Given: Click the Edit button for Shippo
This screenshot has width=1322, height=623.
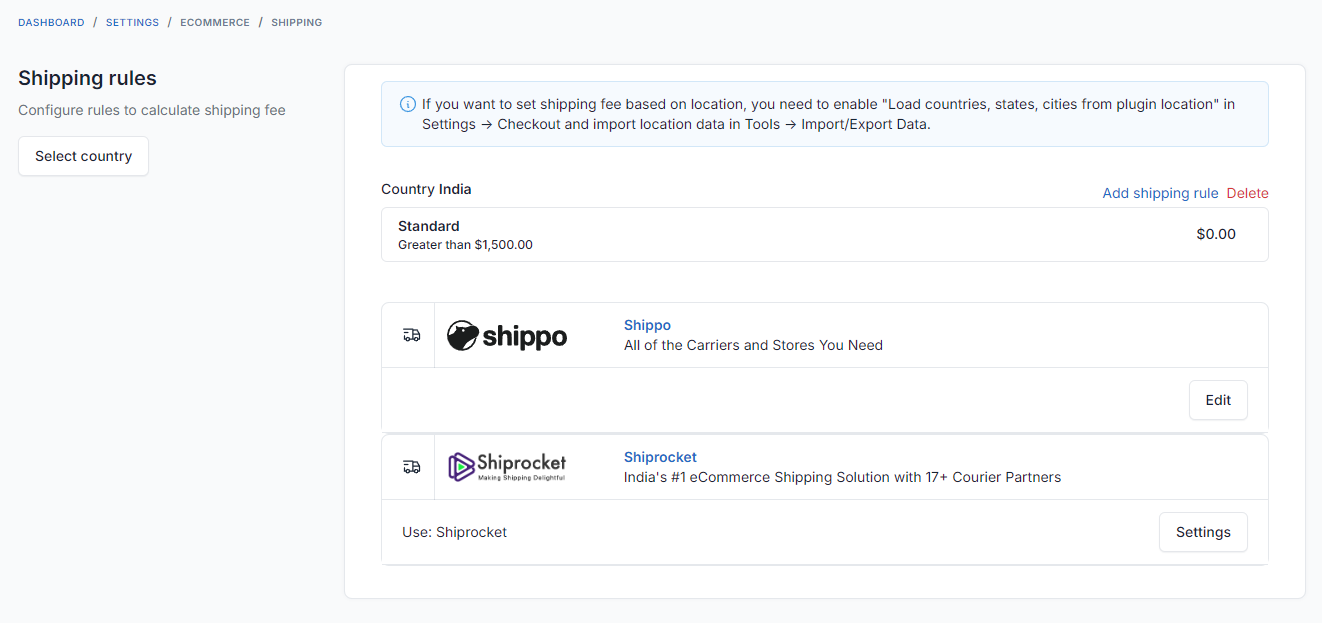Looking at the screenshot, I should (1218, 400).
